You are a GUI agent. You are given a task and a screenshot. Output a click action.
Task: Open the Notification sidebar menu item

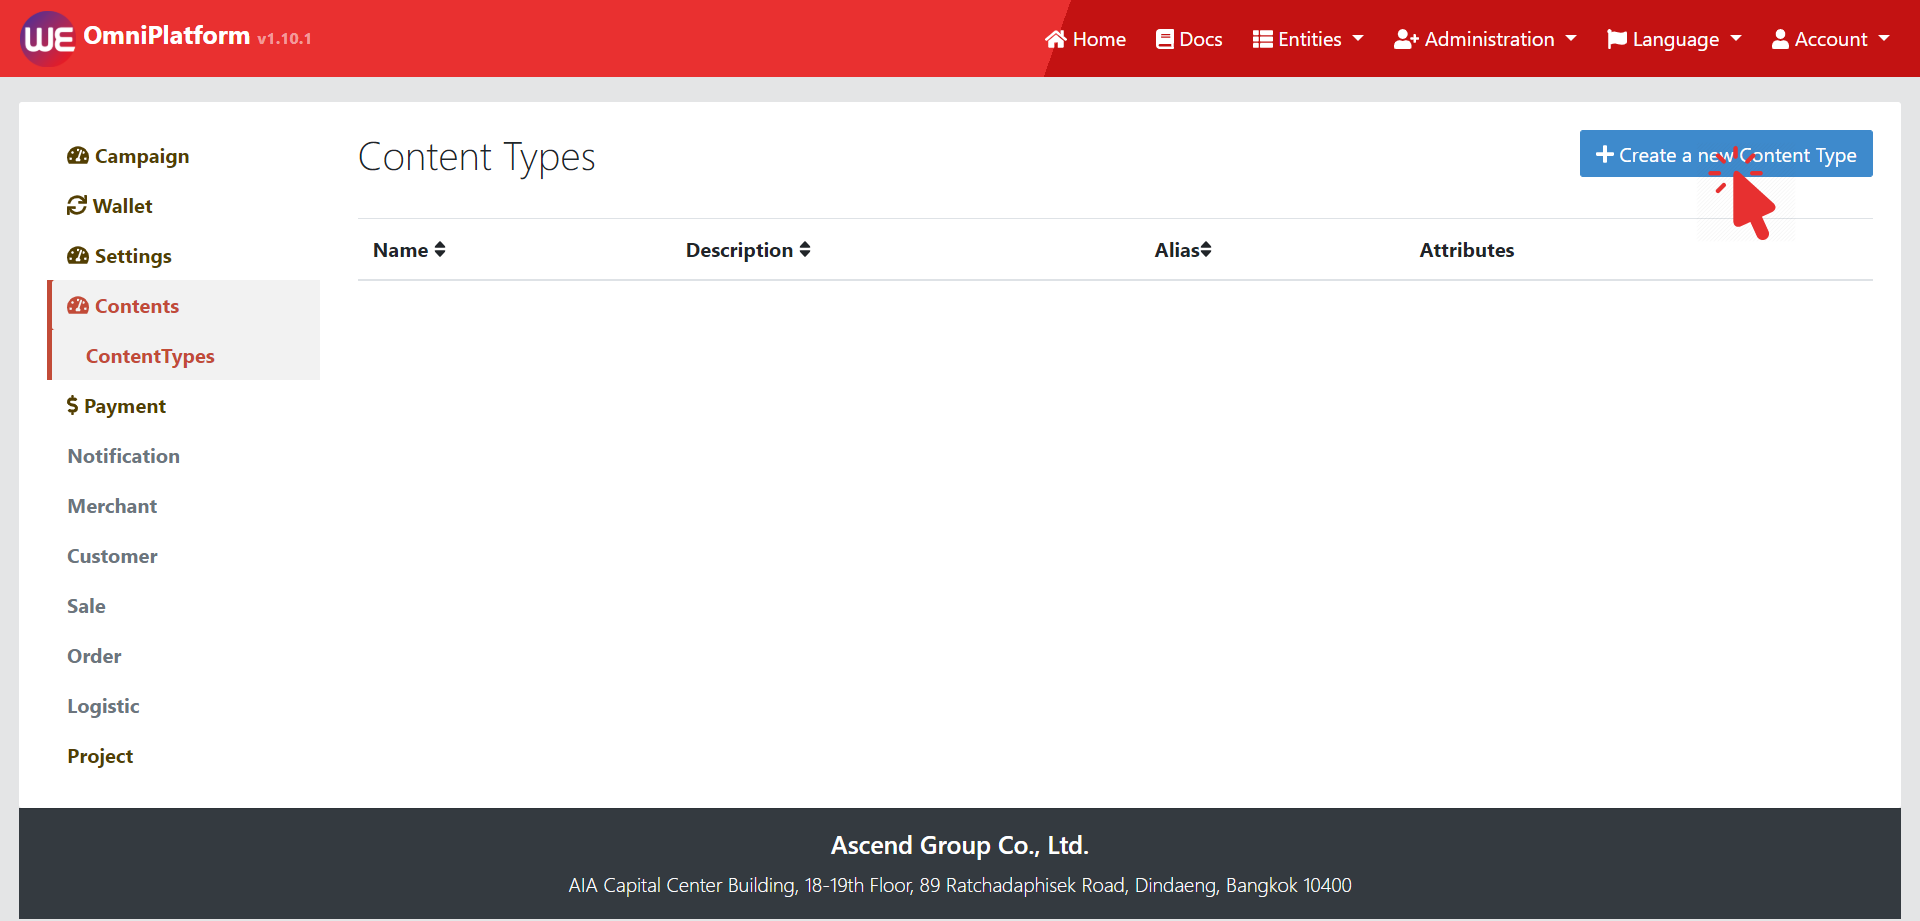pos(123,456)
